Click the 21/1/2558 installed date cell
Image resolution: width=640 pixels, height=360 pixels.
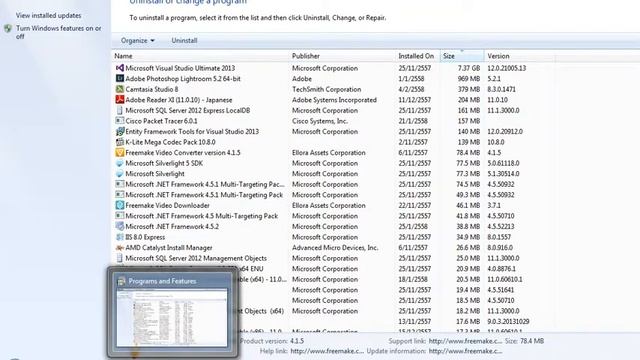point(413,121)
